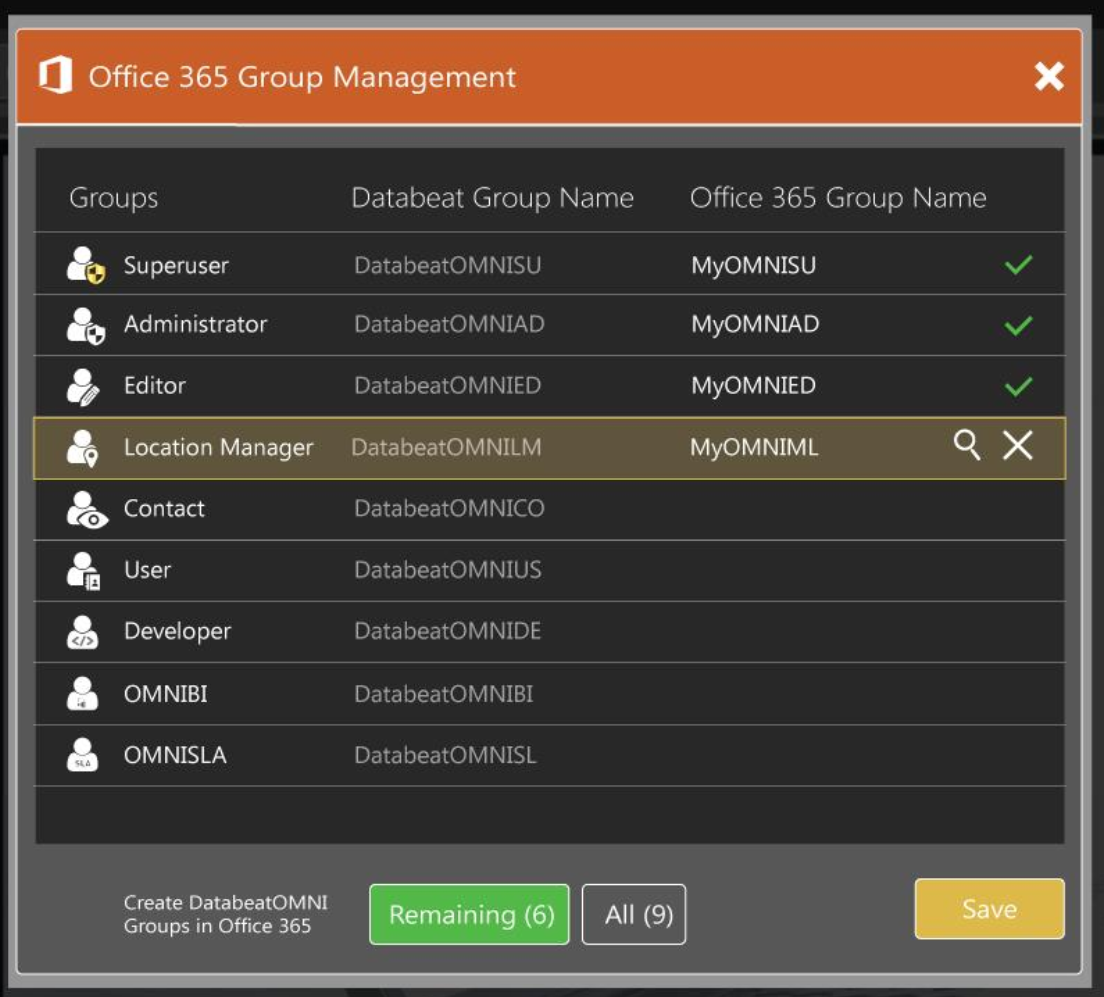Click the OMNIBI group icon

pyautogui.click(x=82, y=694)
